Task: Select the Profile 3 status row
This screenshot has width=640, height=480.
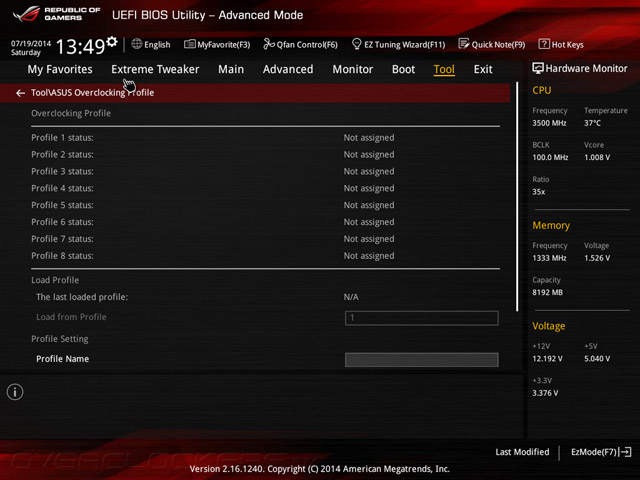Action: pos(265,171)
